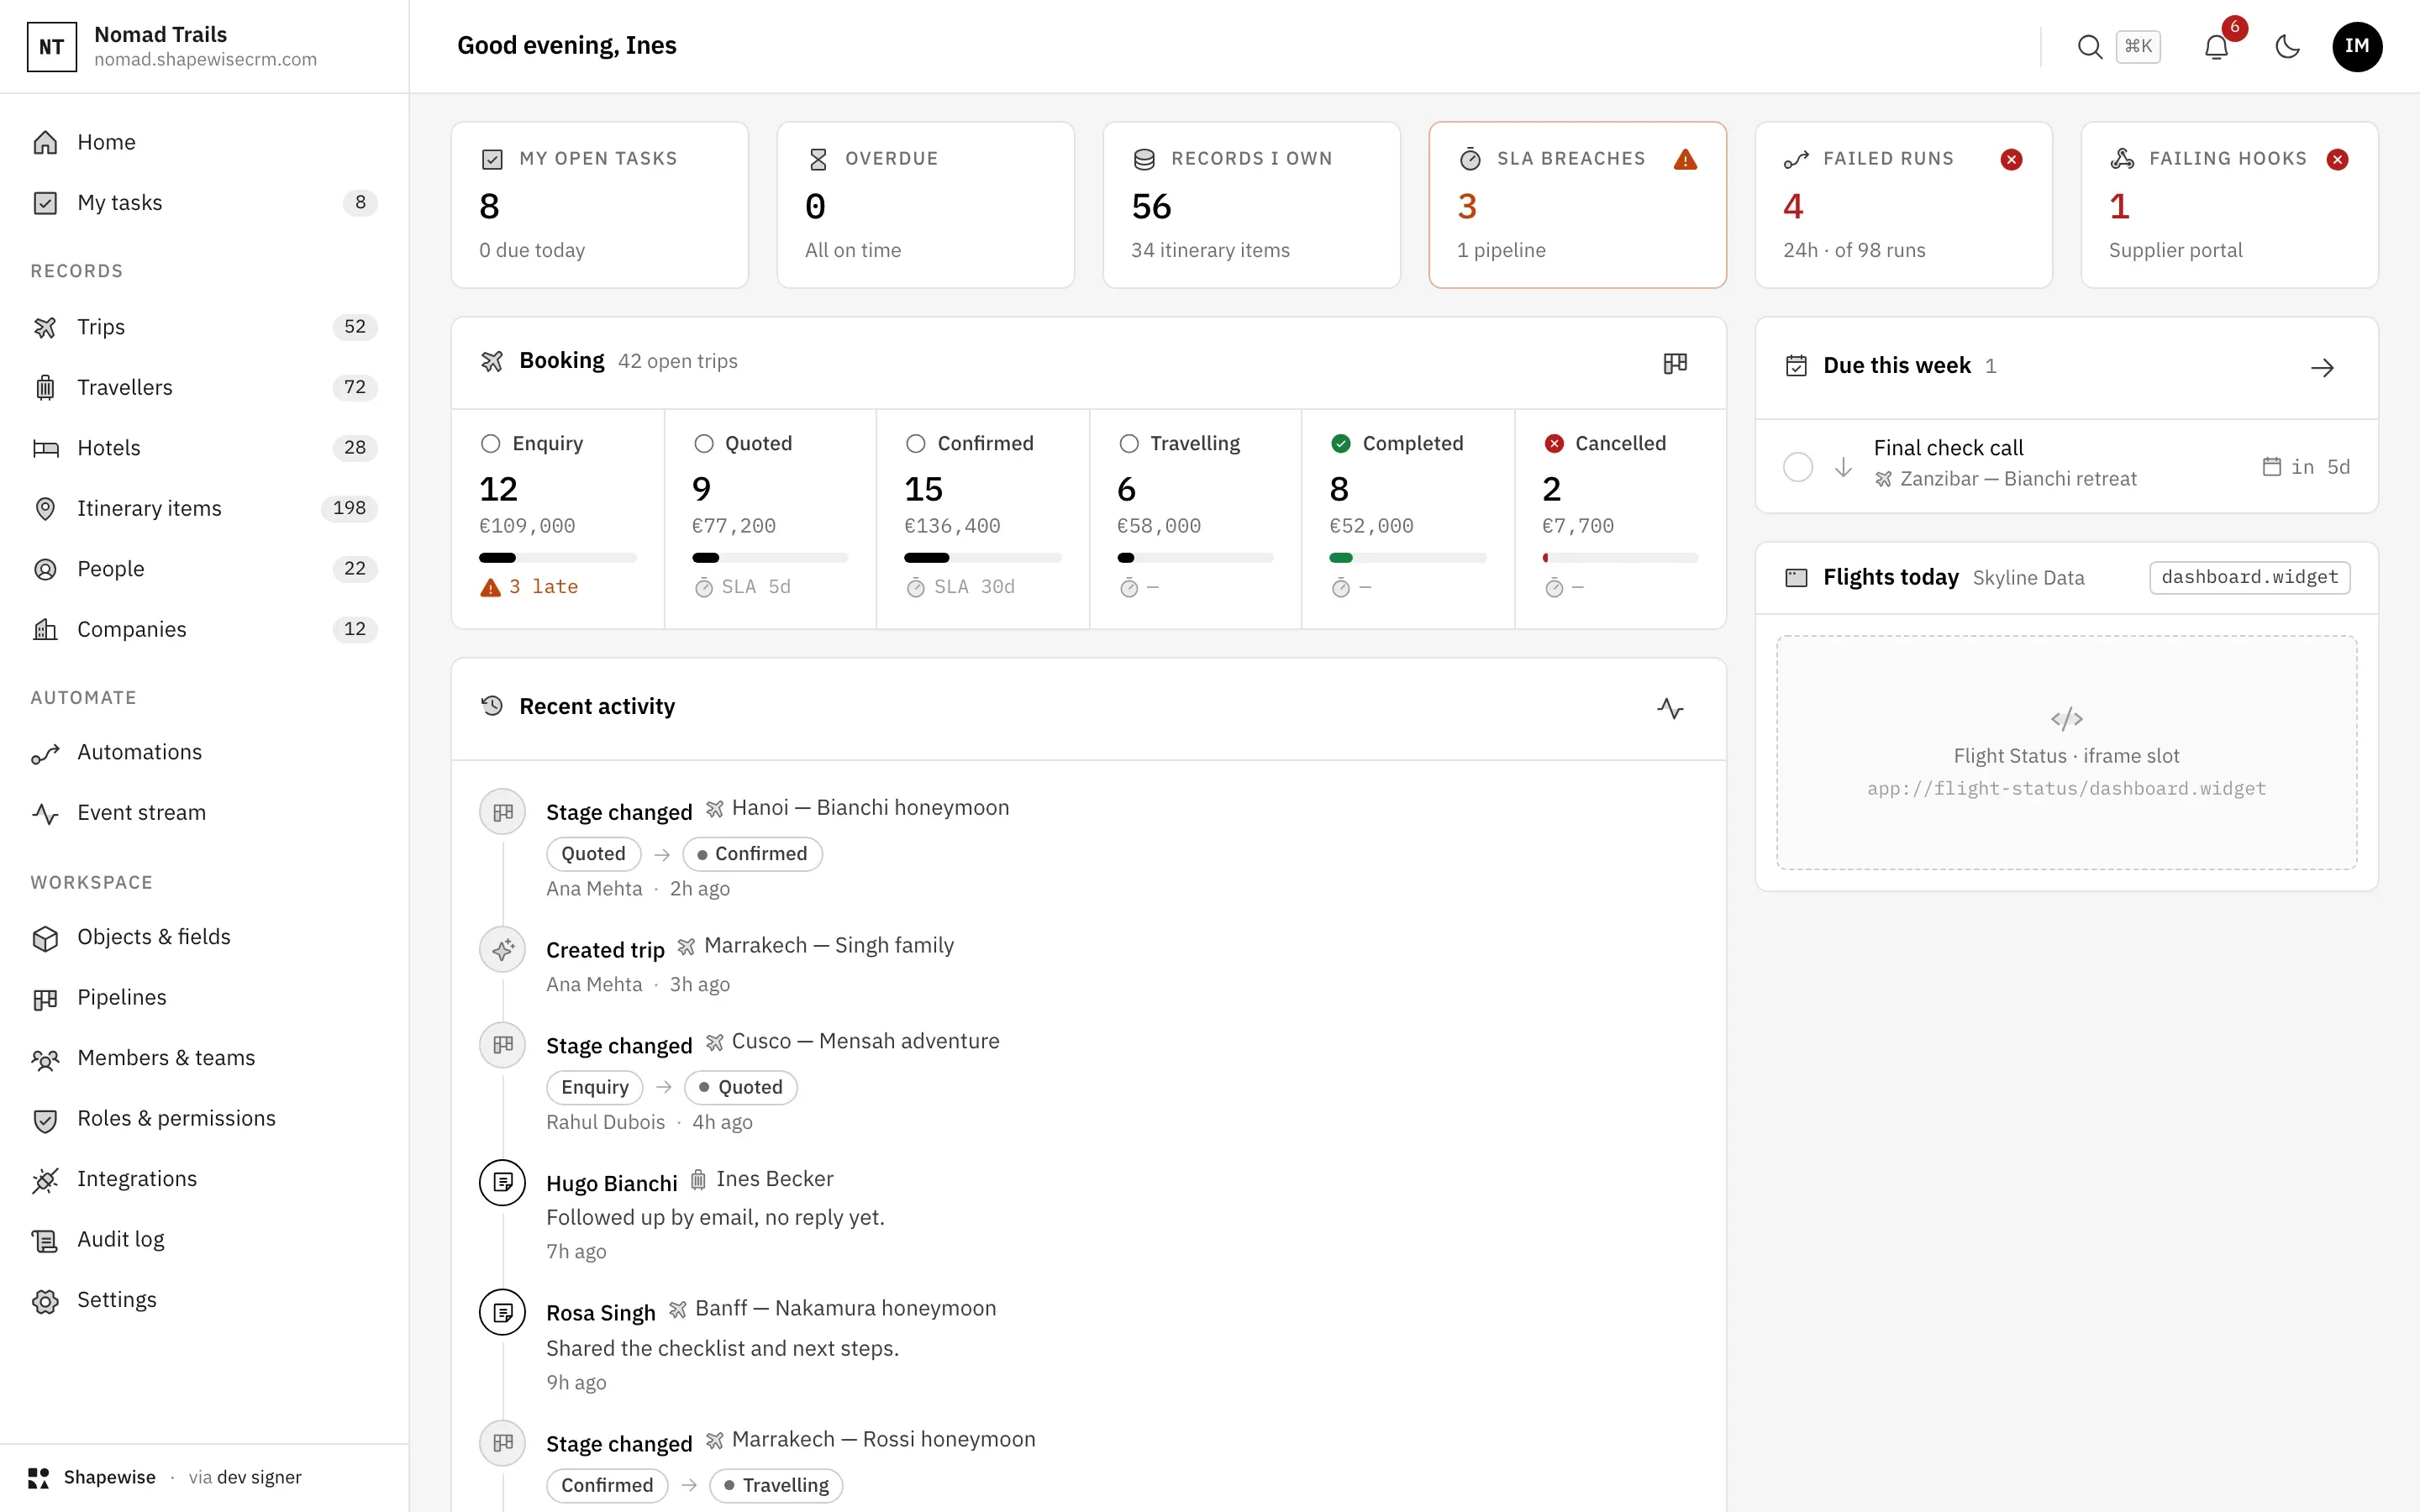
Task: Click the Event stream pulse icon
Action: tap(45, 813)
